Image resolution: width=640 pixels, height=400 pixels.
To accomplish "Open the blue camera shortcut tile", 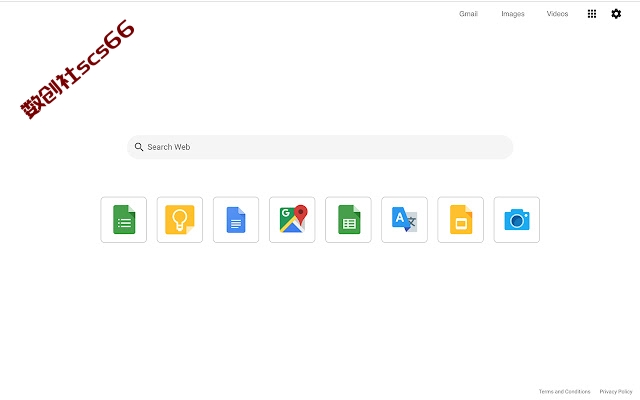I will 517,220.
